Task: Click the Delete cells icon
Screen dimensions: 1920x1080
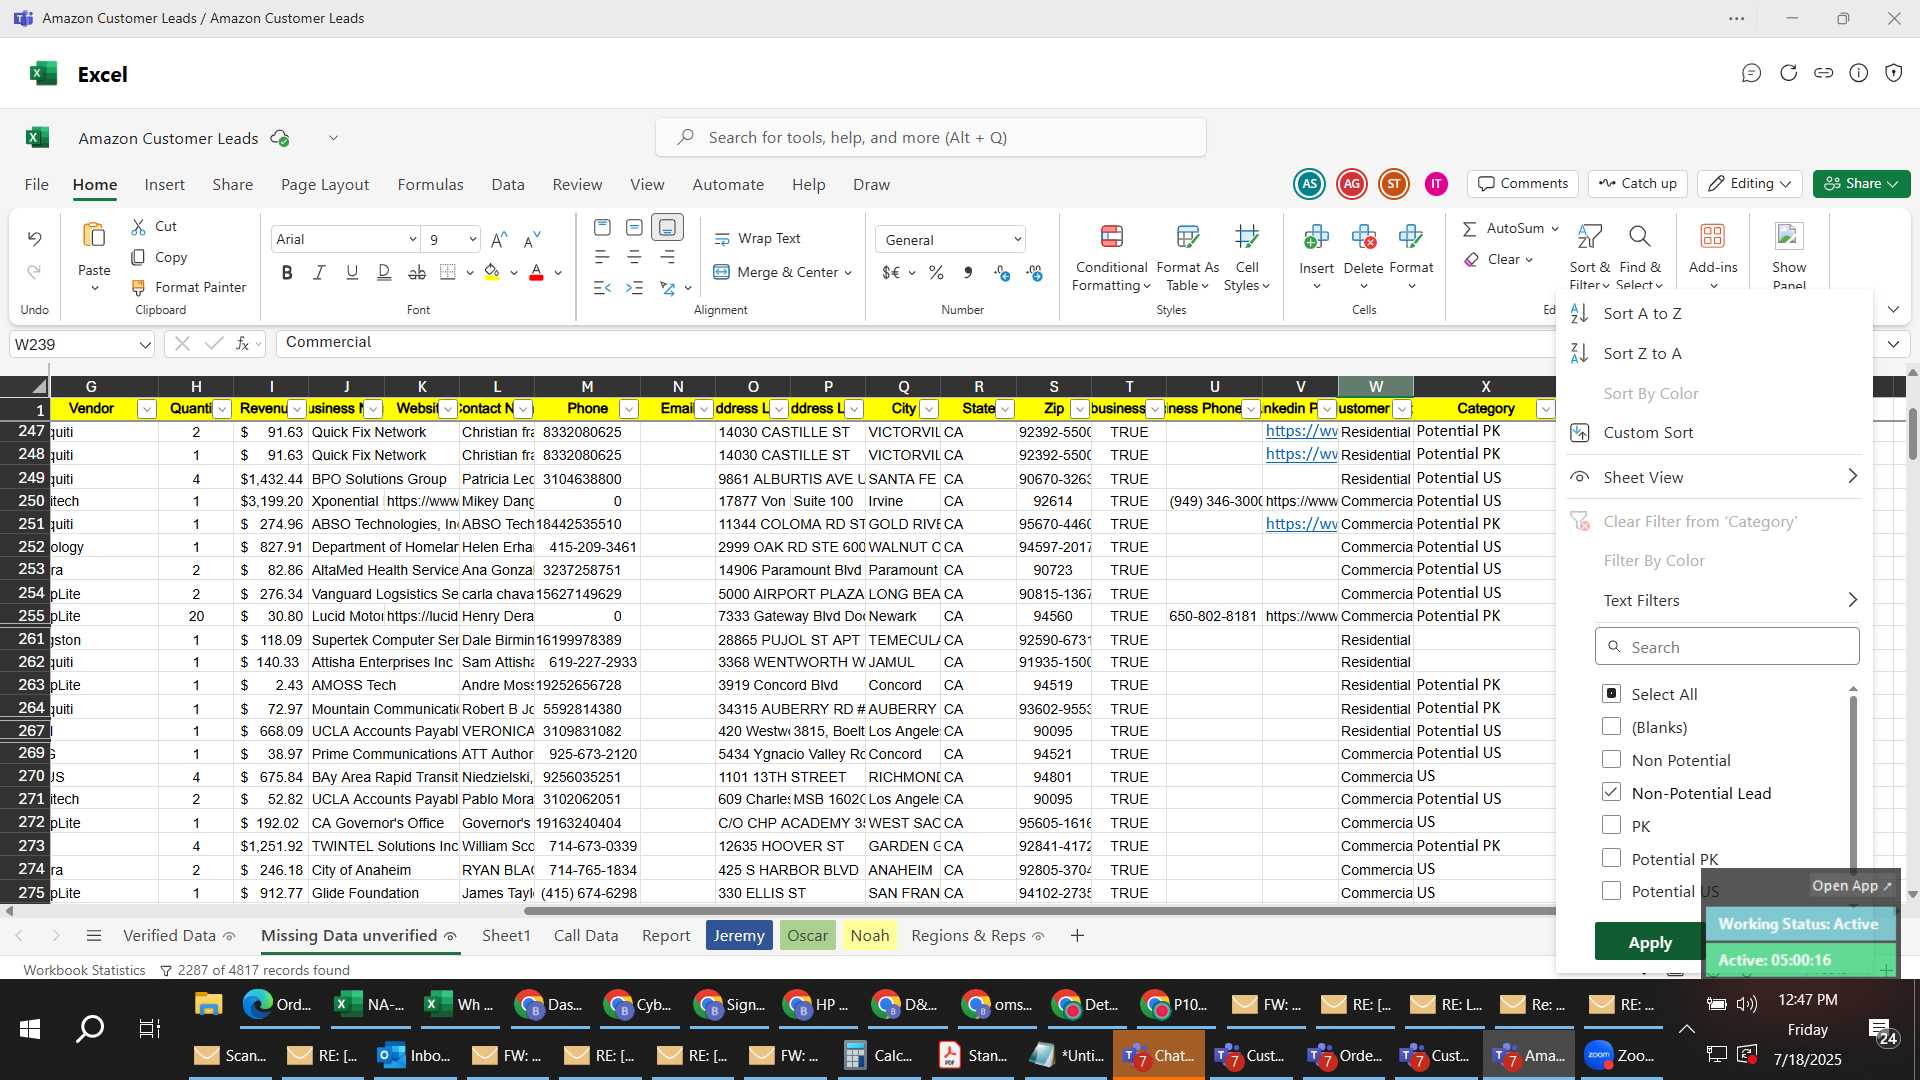Action: [1364, 237]
